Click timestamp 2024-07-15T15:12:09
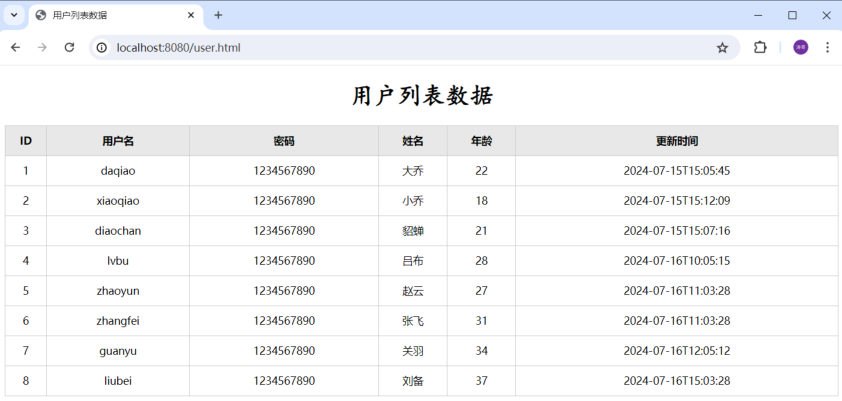Image resolution: width=842 pixels, height=401 pixels. click(677, 201)
